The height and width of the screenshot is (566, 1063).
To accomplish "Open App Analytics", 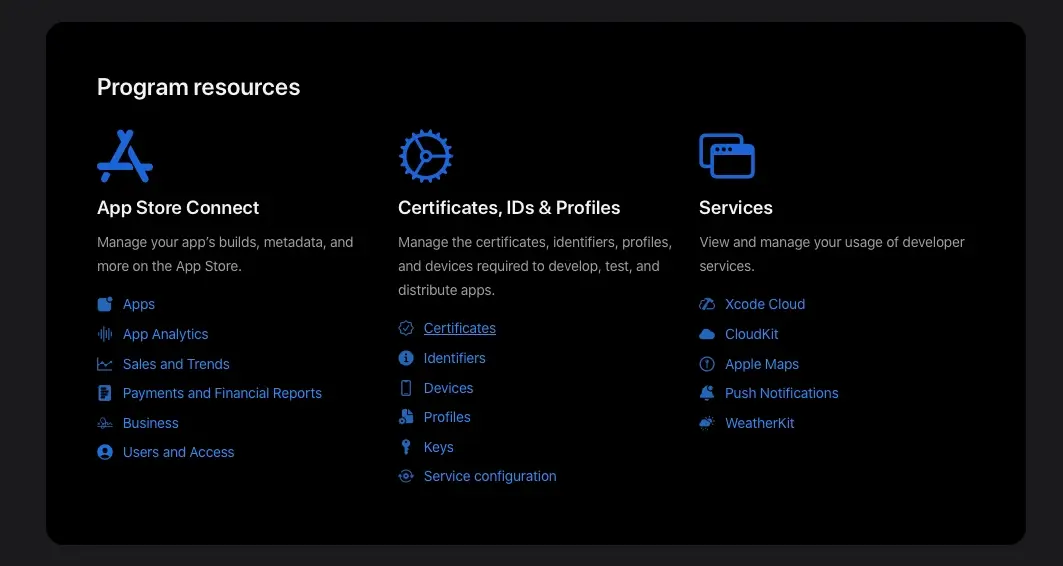I will point(165,334).
